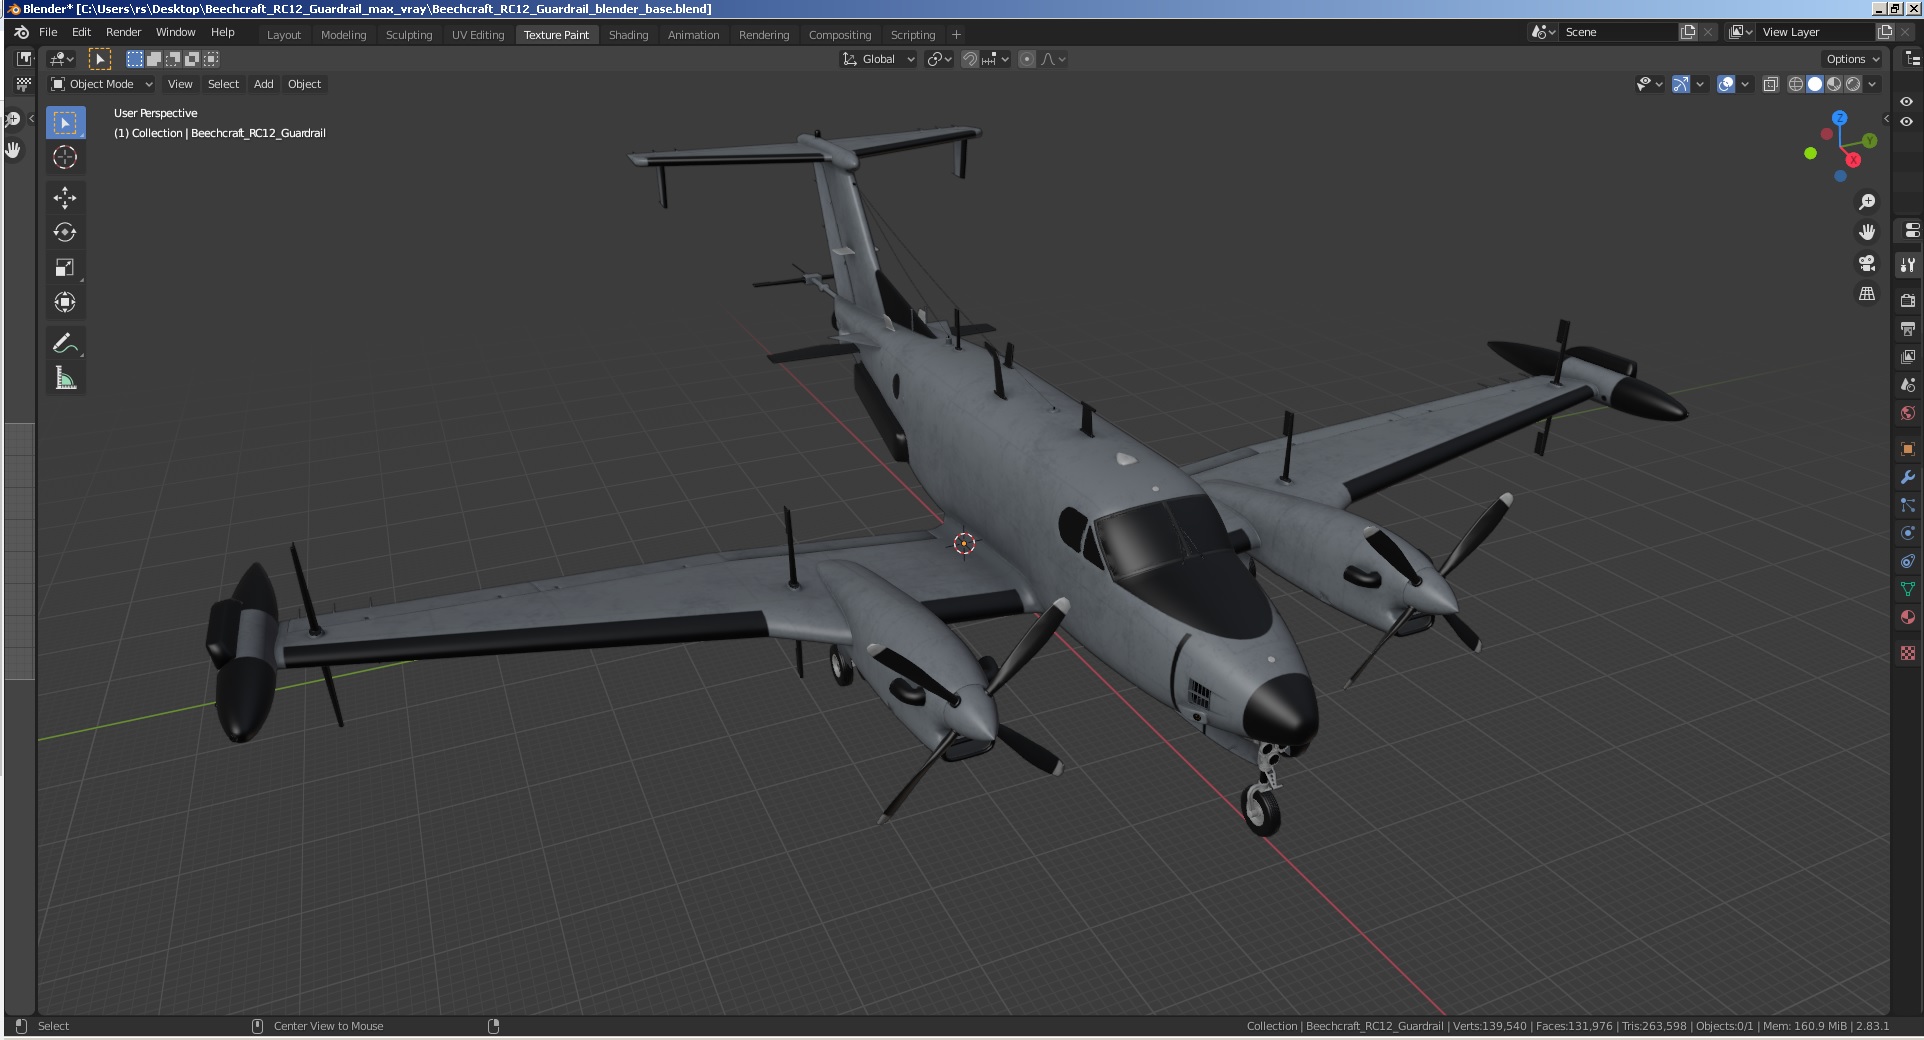Screen dimensions: 1924x1040
Task: Open the Render menu
Action: [x=123, y=32]
